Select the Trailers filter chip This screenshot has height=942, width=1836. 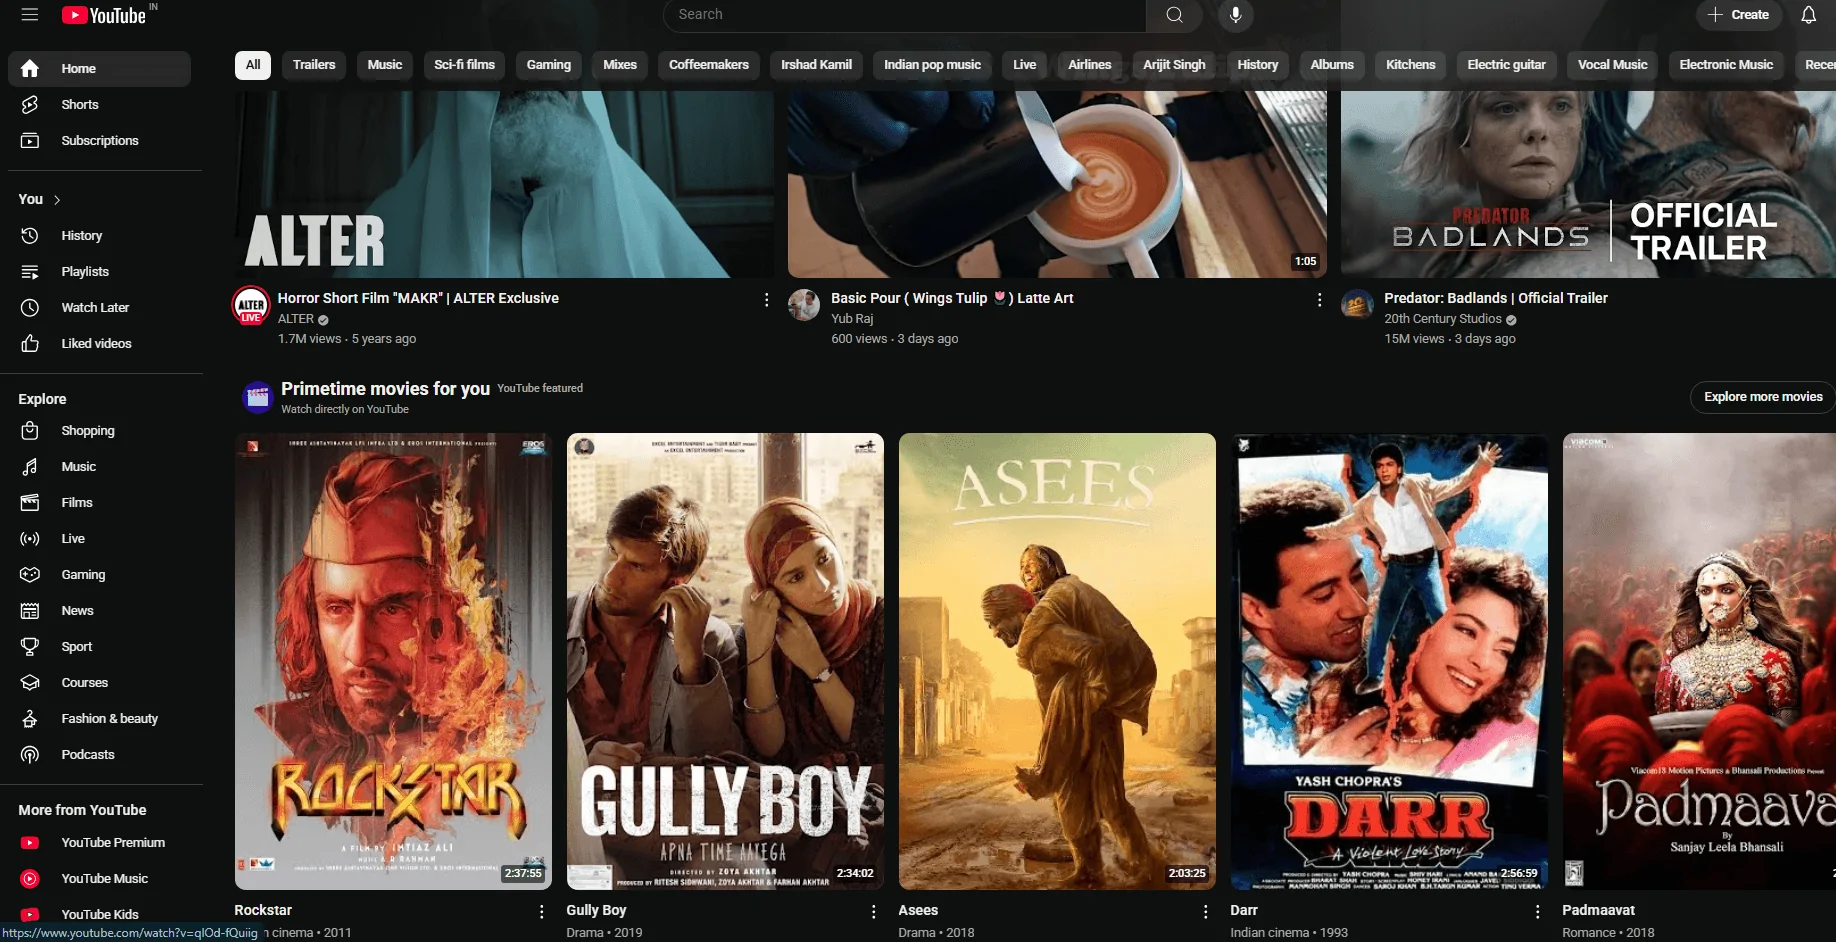coord(314,65)
